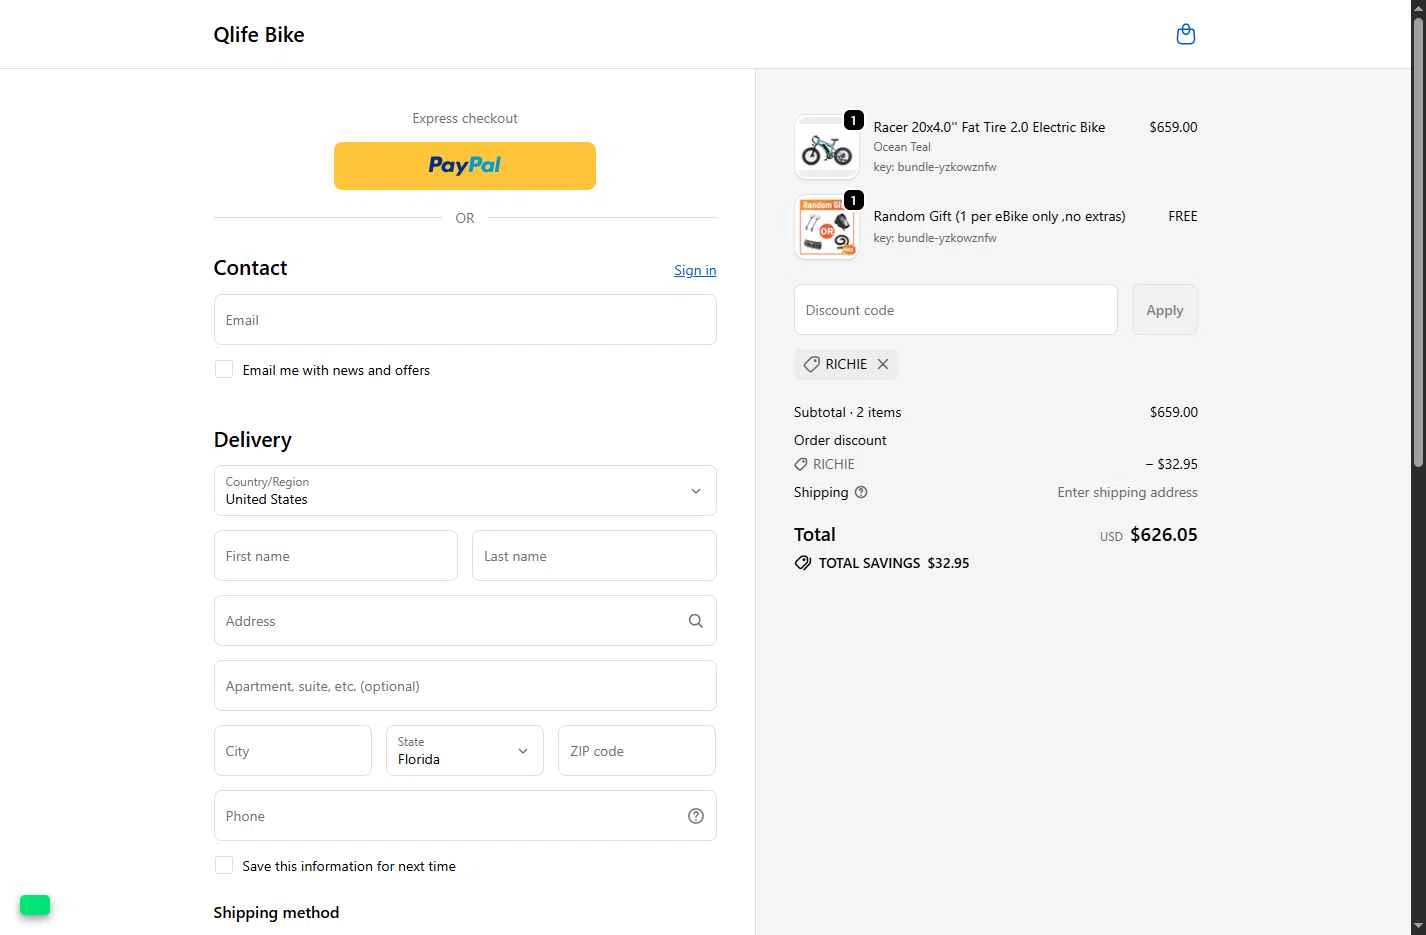Click the address search magnifier icon
The width and height of the screenshot is (1426, 935).
pos(696,621)
